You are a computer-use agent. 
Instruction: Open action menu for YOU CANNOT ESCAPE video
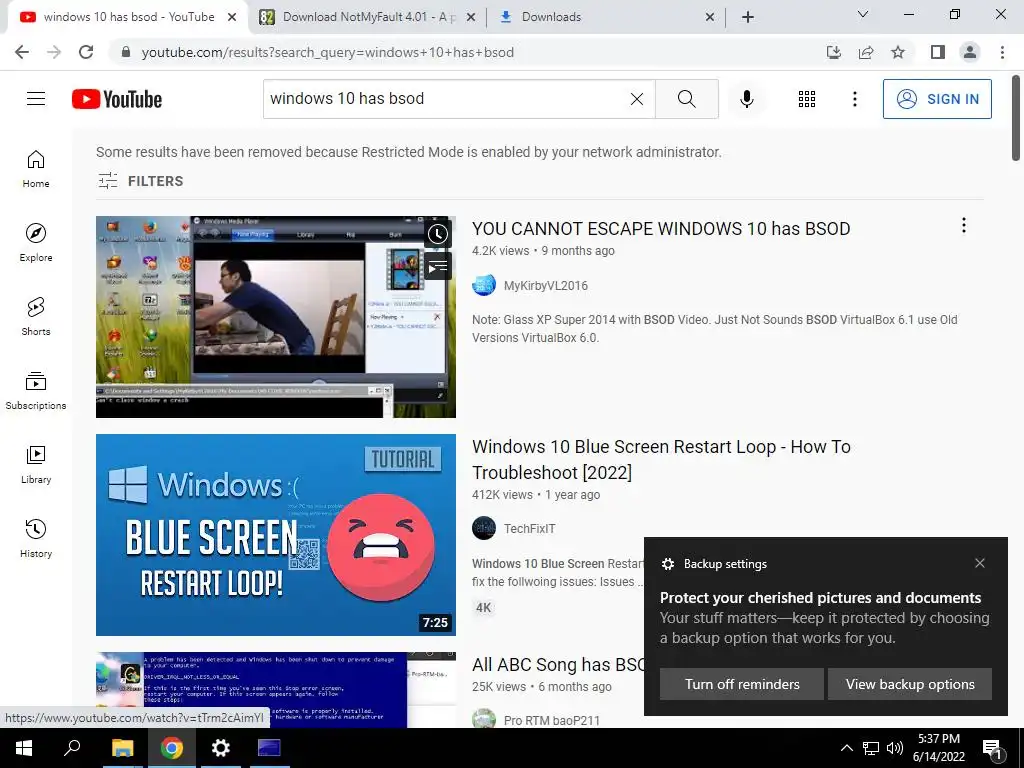(x=964, y=225)
